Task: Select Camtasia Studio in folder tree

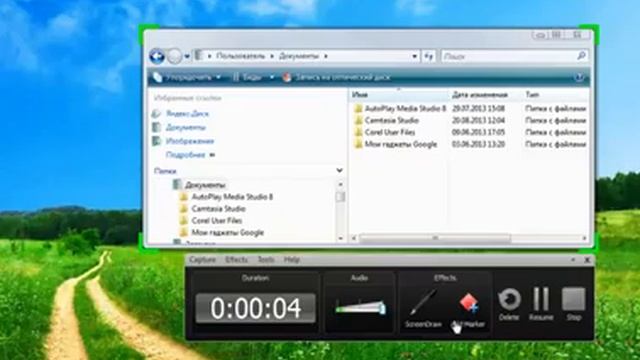Action: pyautogui.click(x=219, y=209)
